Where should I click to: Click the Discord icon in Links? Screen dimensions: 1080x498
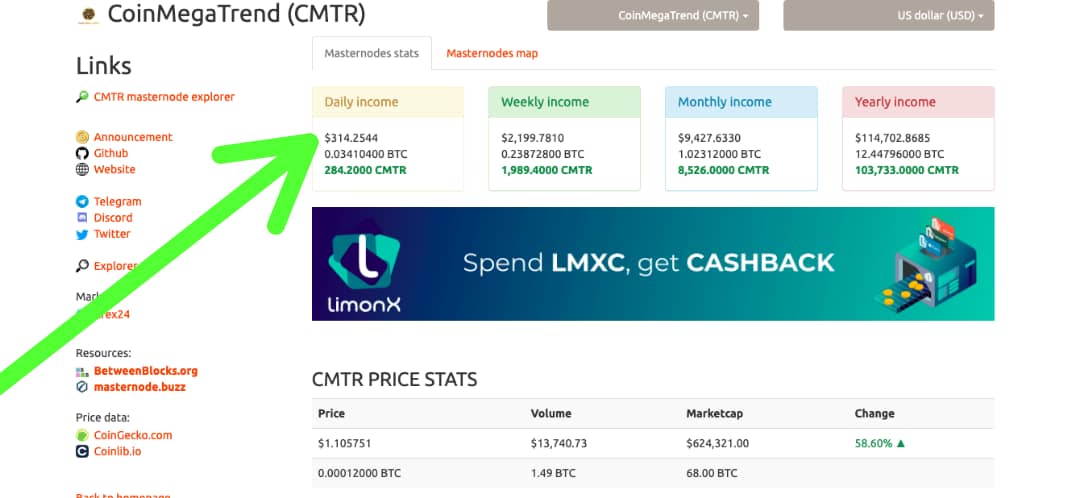pyautogui.click(x=82, y=218)
